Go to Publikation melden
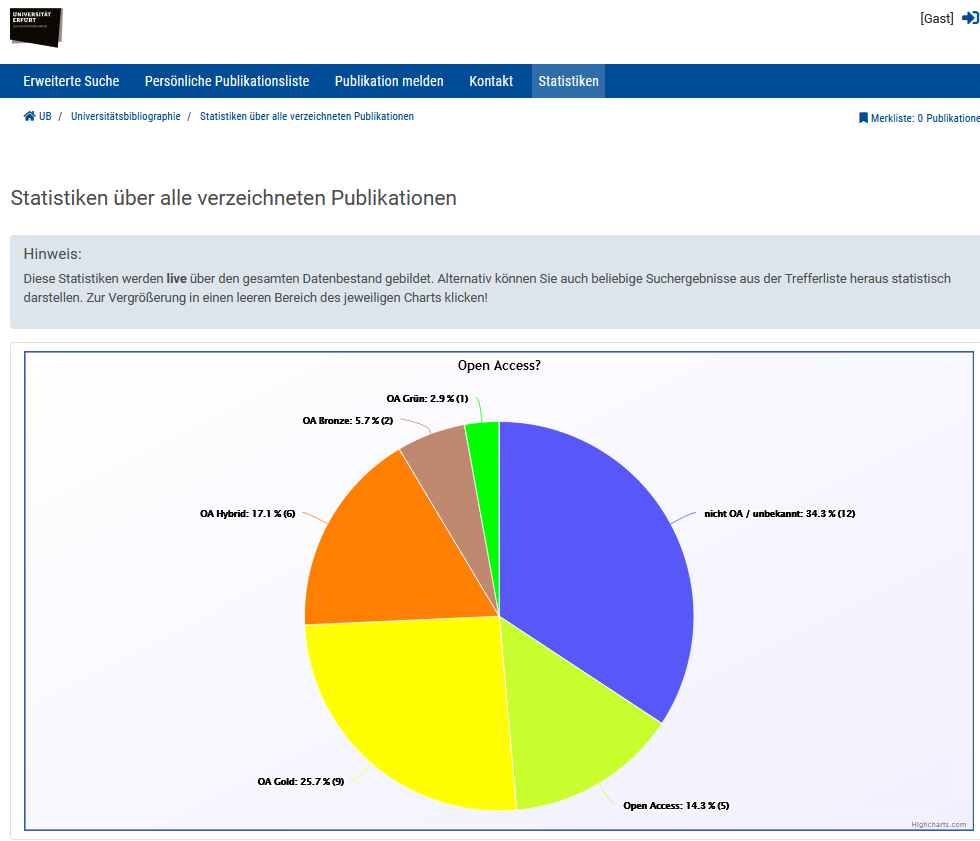Screen dimensions: 980x841 389,81
